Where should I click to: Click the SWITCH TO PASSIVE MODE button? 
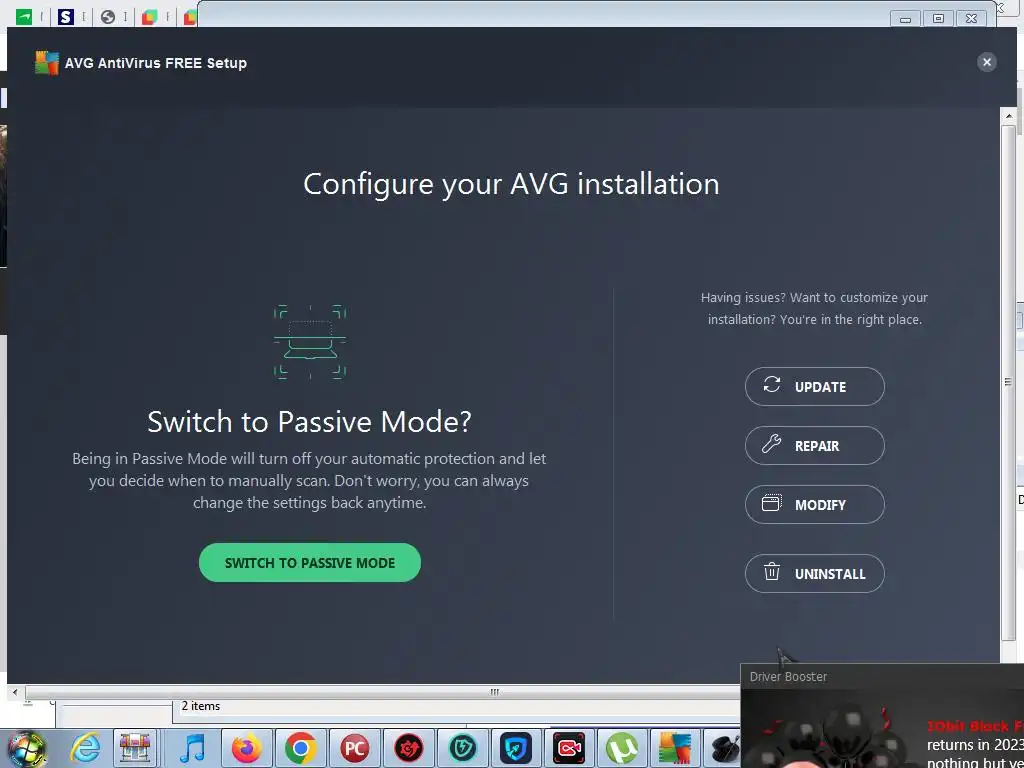(x=310, y=562)
